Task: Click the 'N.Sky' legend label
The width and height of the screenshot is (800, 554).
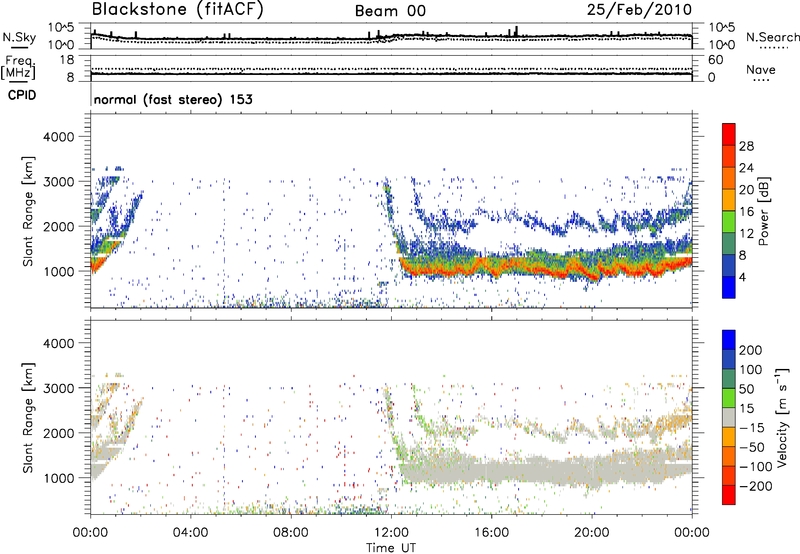Action: 19,37
